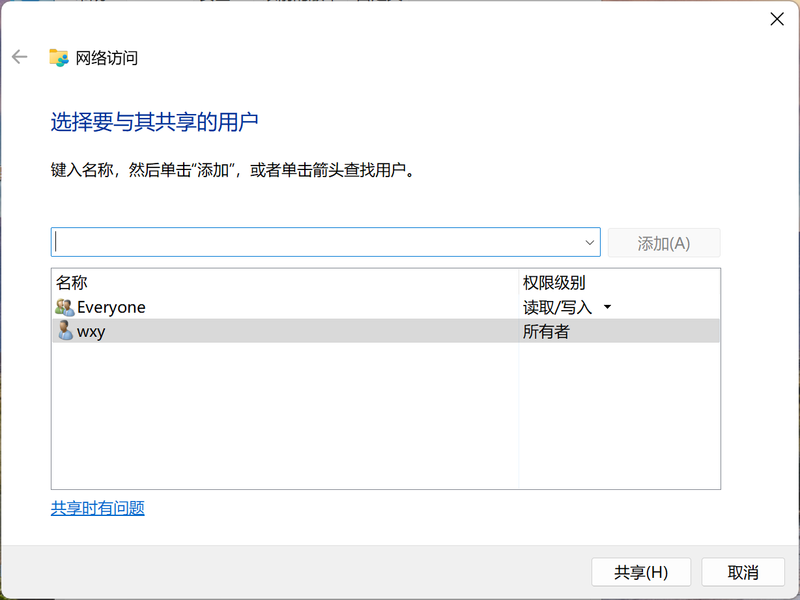Click the 所有者 permission cell
Screen dimensions: 800x600
(x=546, y=332)
